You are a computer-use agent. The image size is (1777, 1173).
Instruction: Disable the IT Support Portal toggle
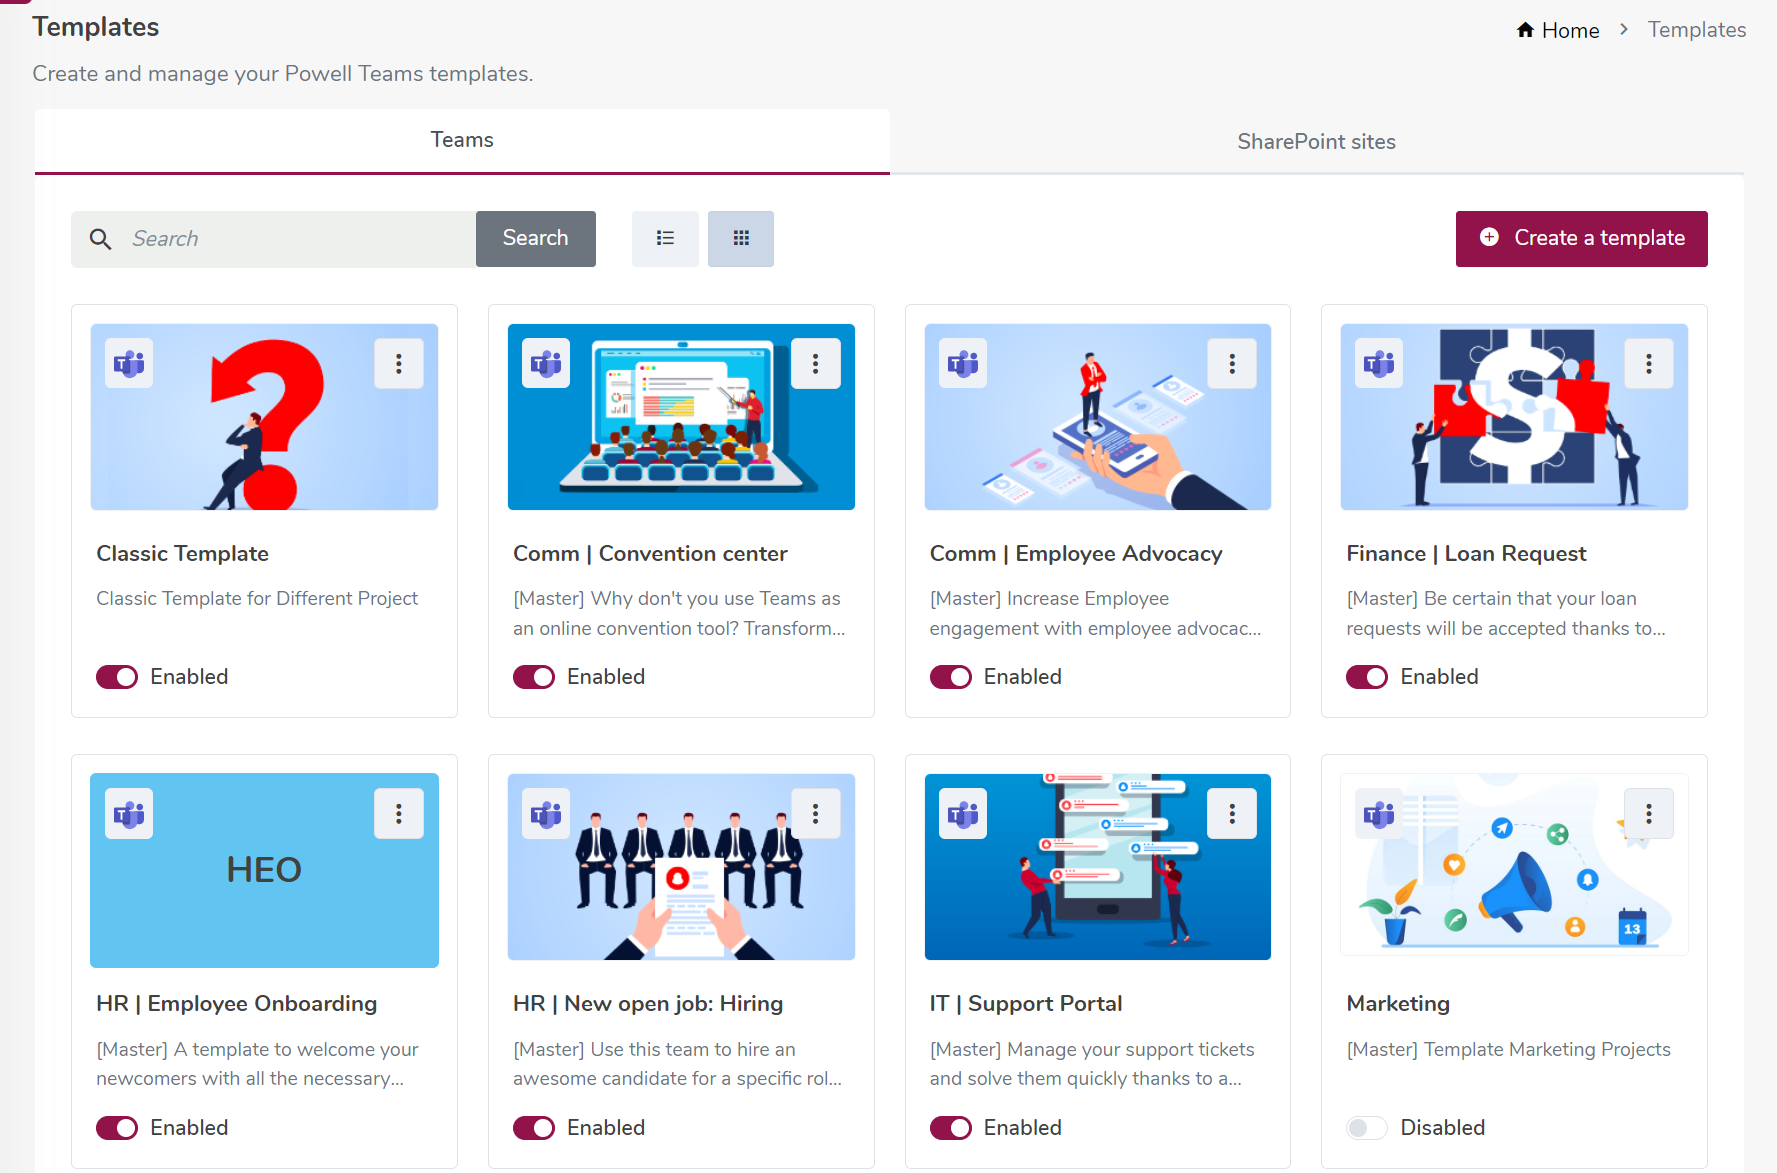coord(951,1128)
